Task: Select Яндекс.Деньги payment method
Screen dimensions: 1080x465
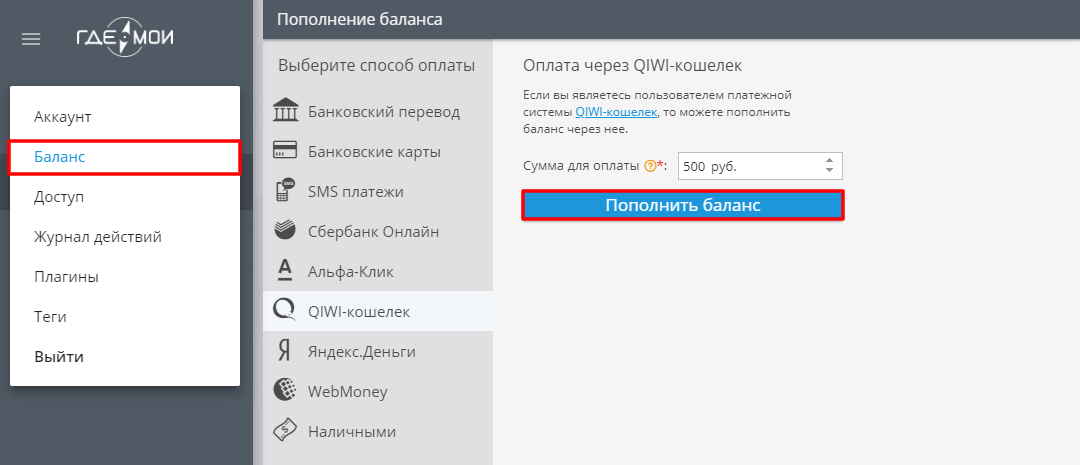Action: (x=378, y=351)
